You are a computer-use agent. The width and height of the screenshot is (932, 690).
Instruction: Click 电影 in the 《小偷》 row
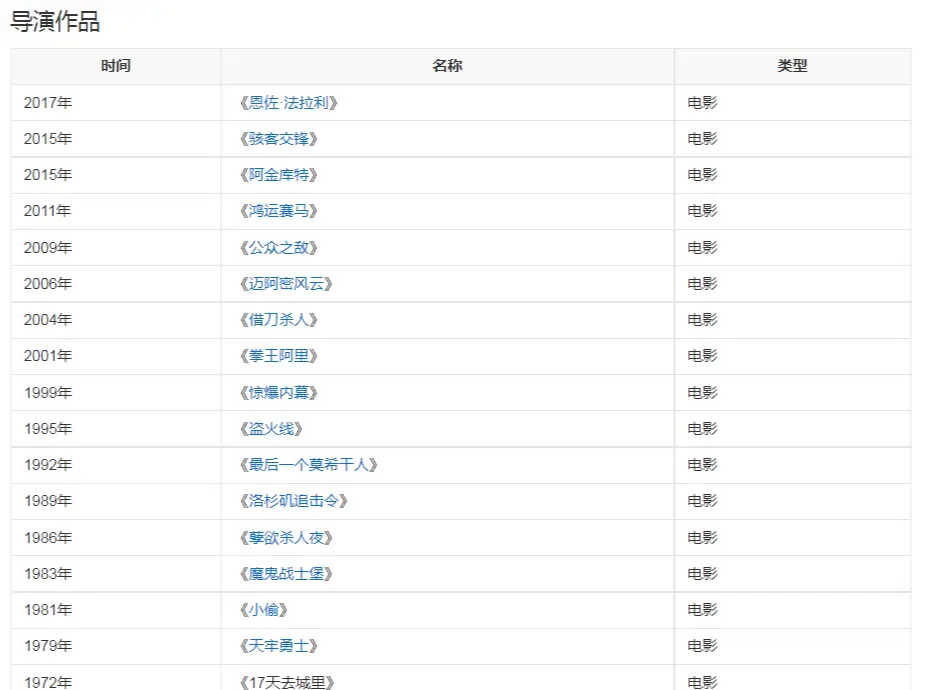pos(702,610)
